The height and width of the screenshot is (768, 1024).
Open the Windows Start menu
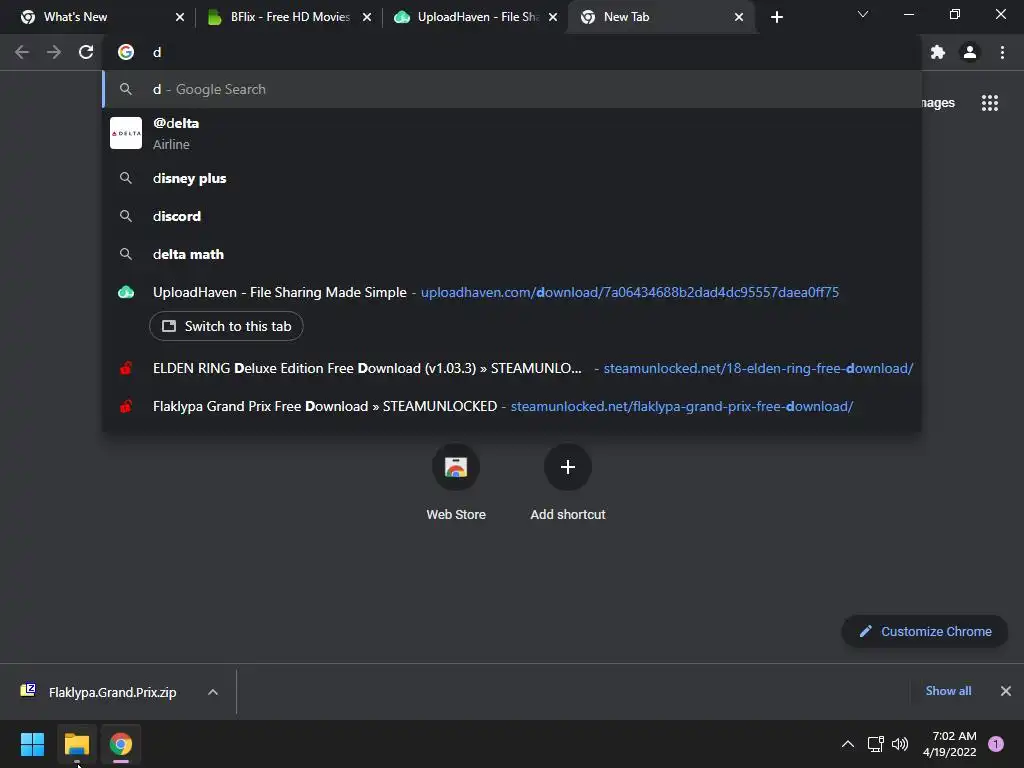coord(33,744)
